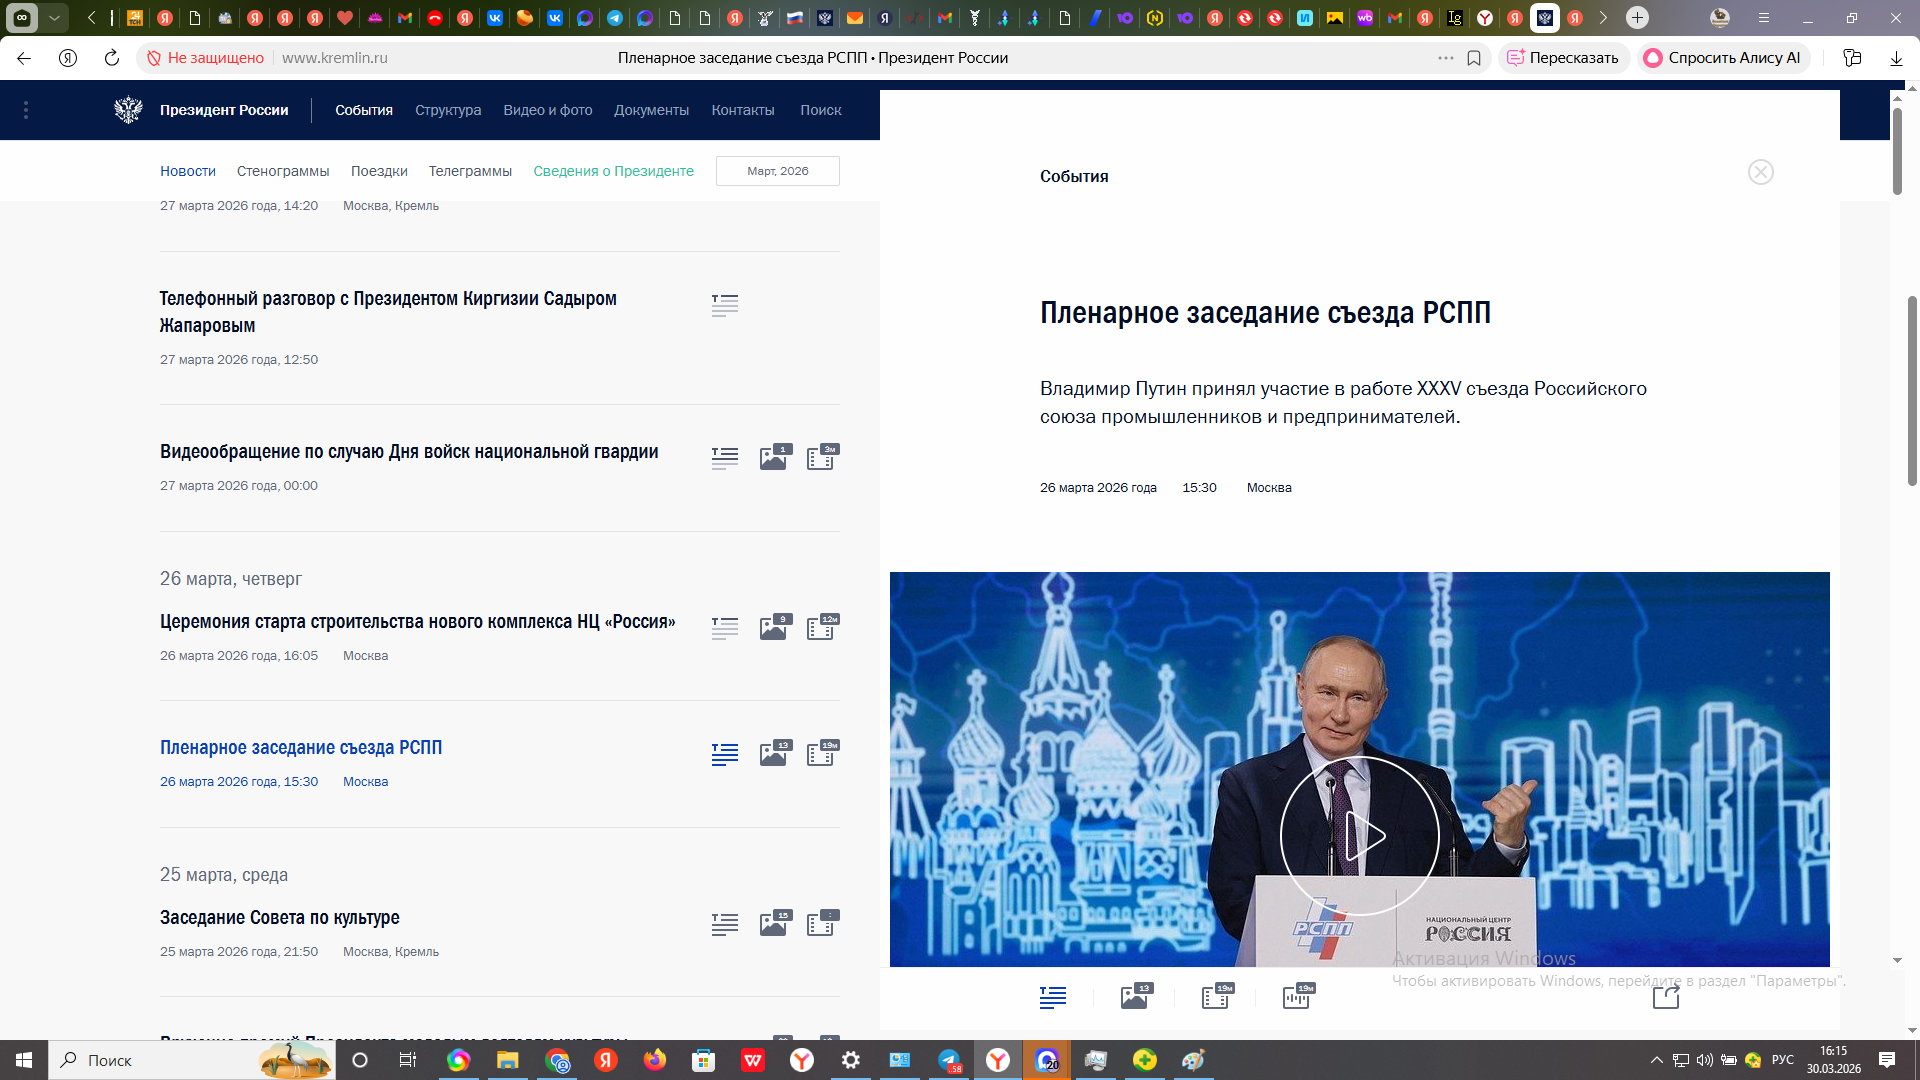Open the three-dot side menu beside Президент России

click(26, 110)
